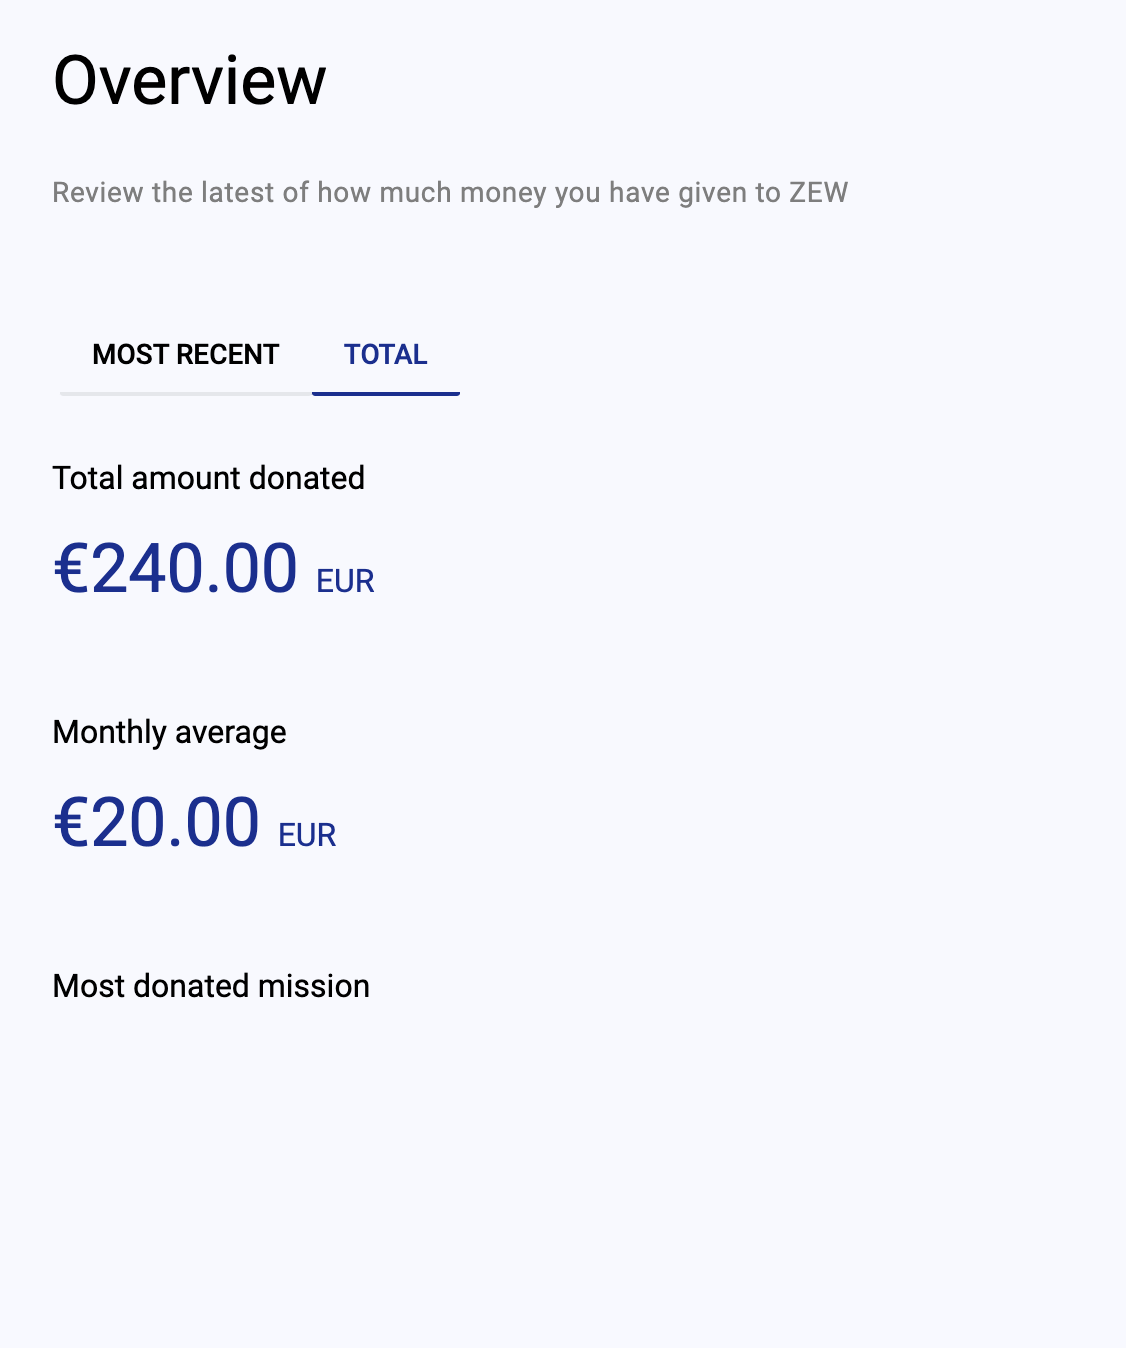Click the gray underline beneath MOST RECENT
This screenshot has width=1126, height=1348.
click(186, 394)
